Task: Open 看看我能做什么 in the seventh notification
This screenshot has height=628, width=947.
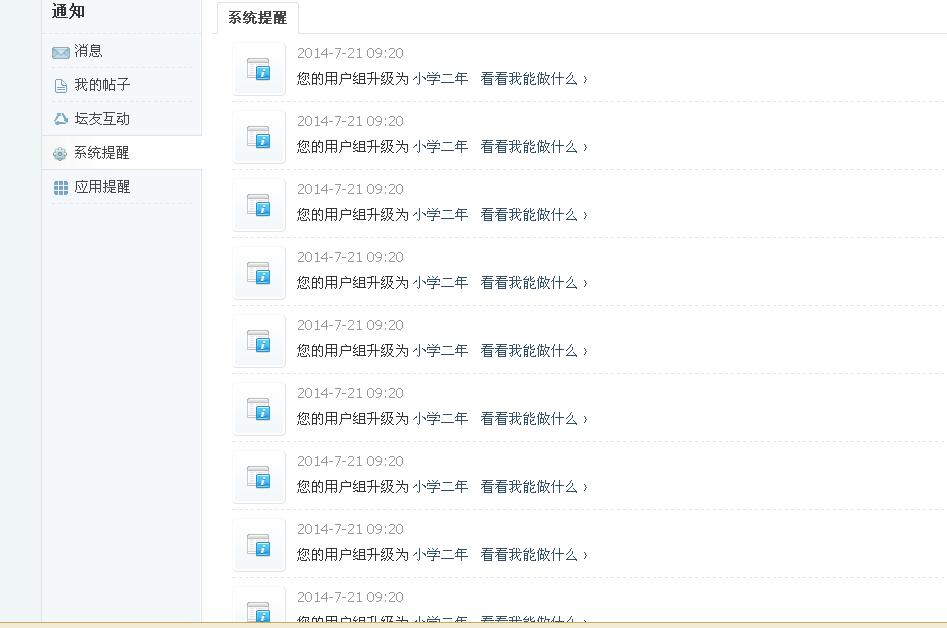Action: click(x=534, y=487)
